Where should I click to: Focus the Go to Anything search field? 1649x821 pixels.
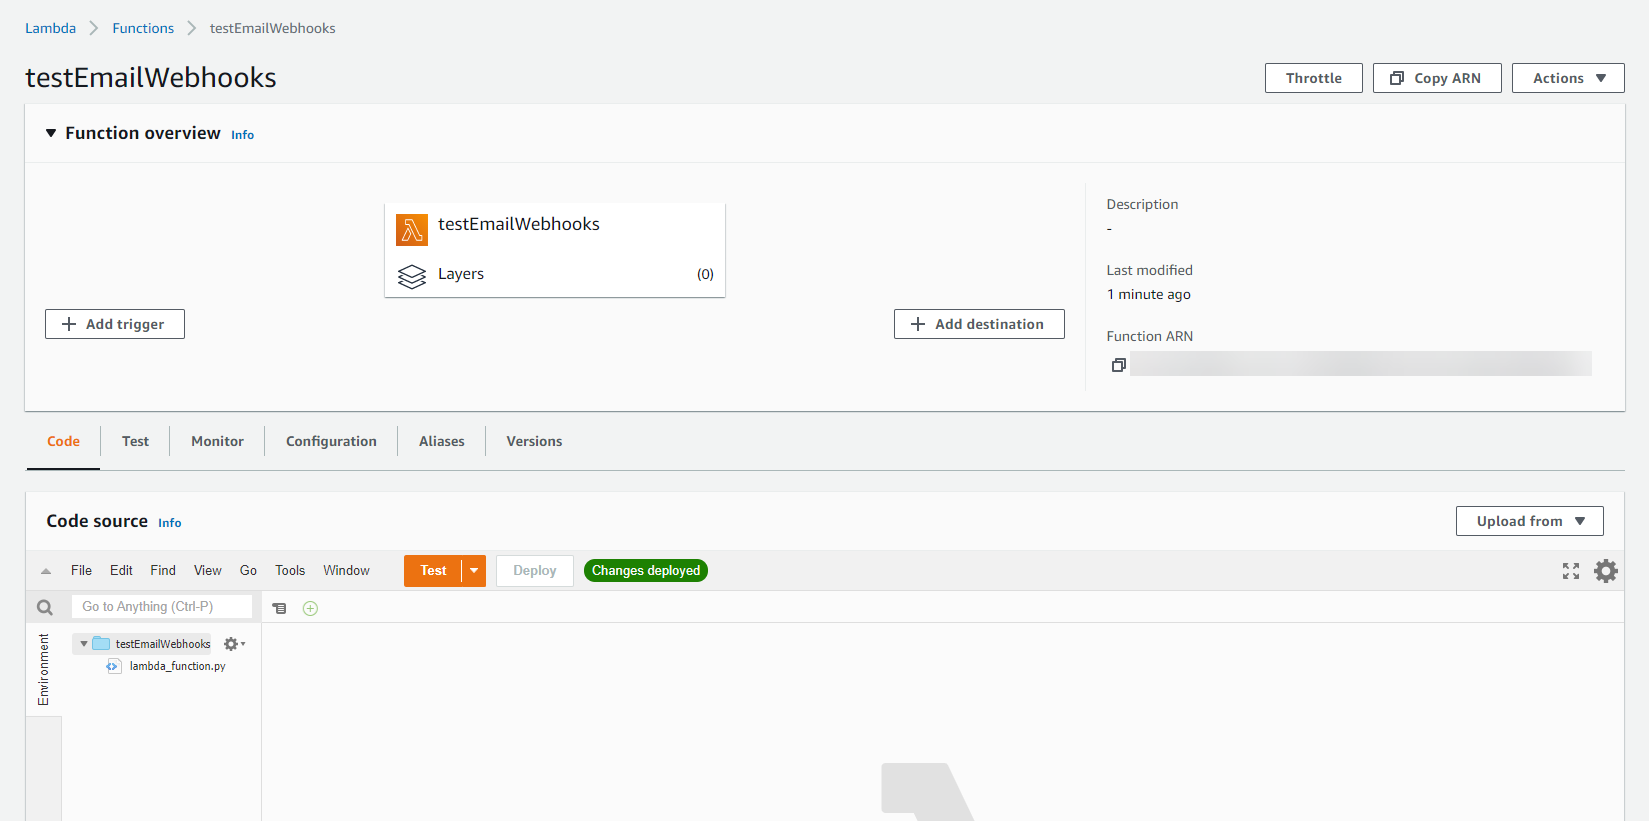click(162, 607)
